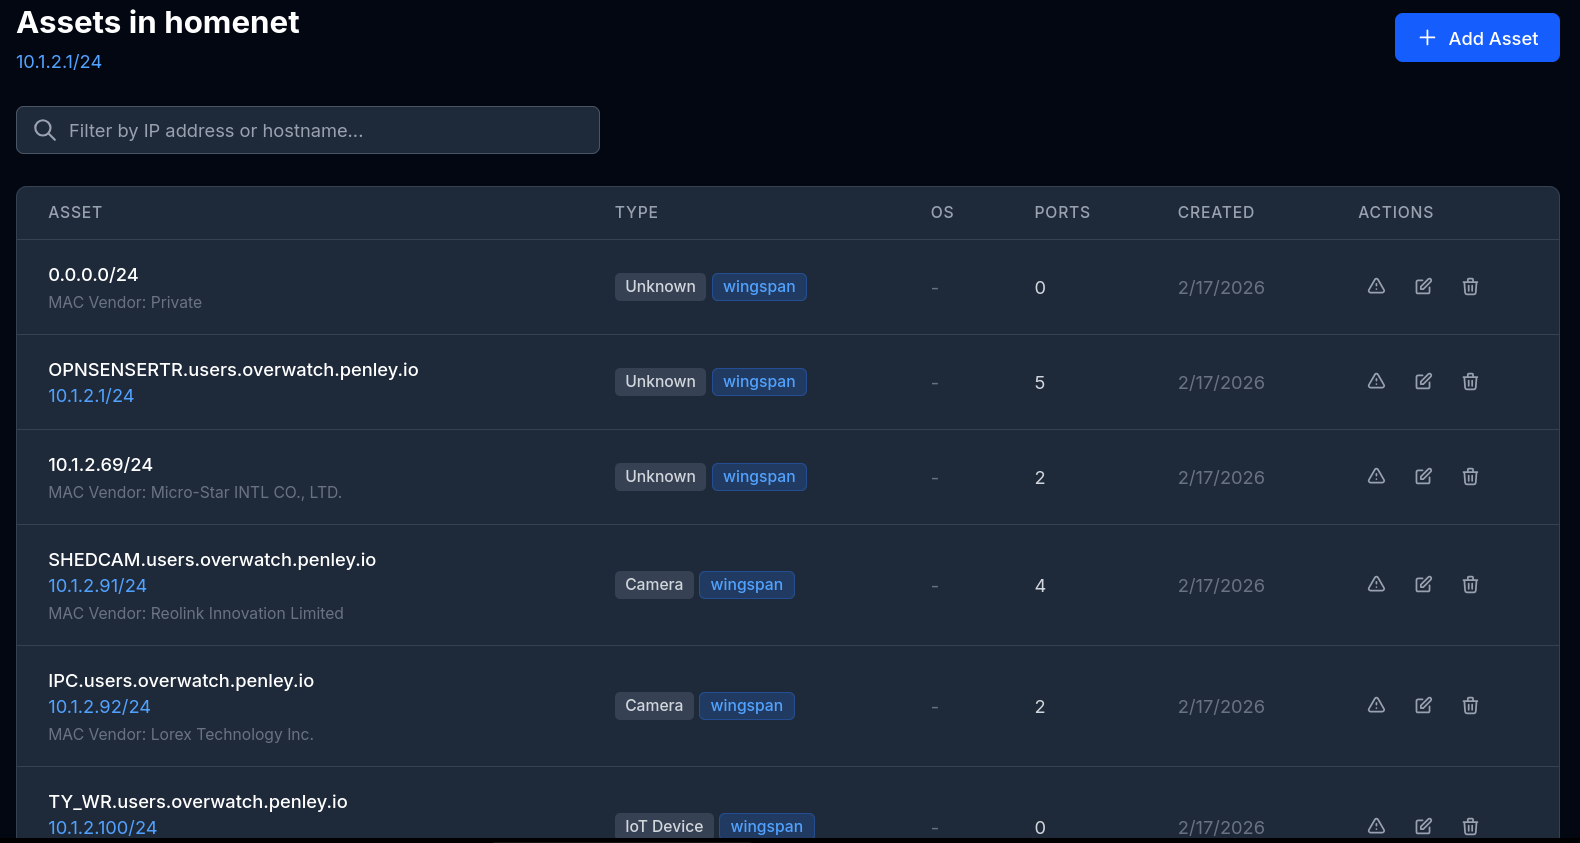The width and height of the screenshot is (1580, 843).
Task: Delete the 10.1.2.69/24 asset
Action: 1470,476
